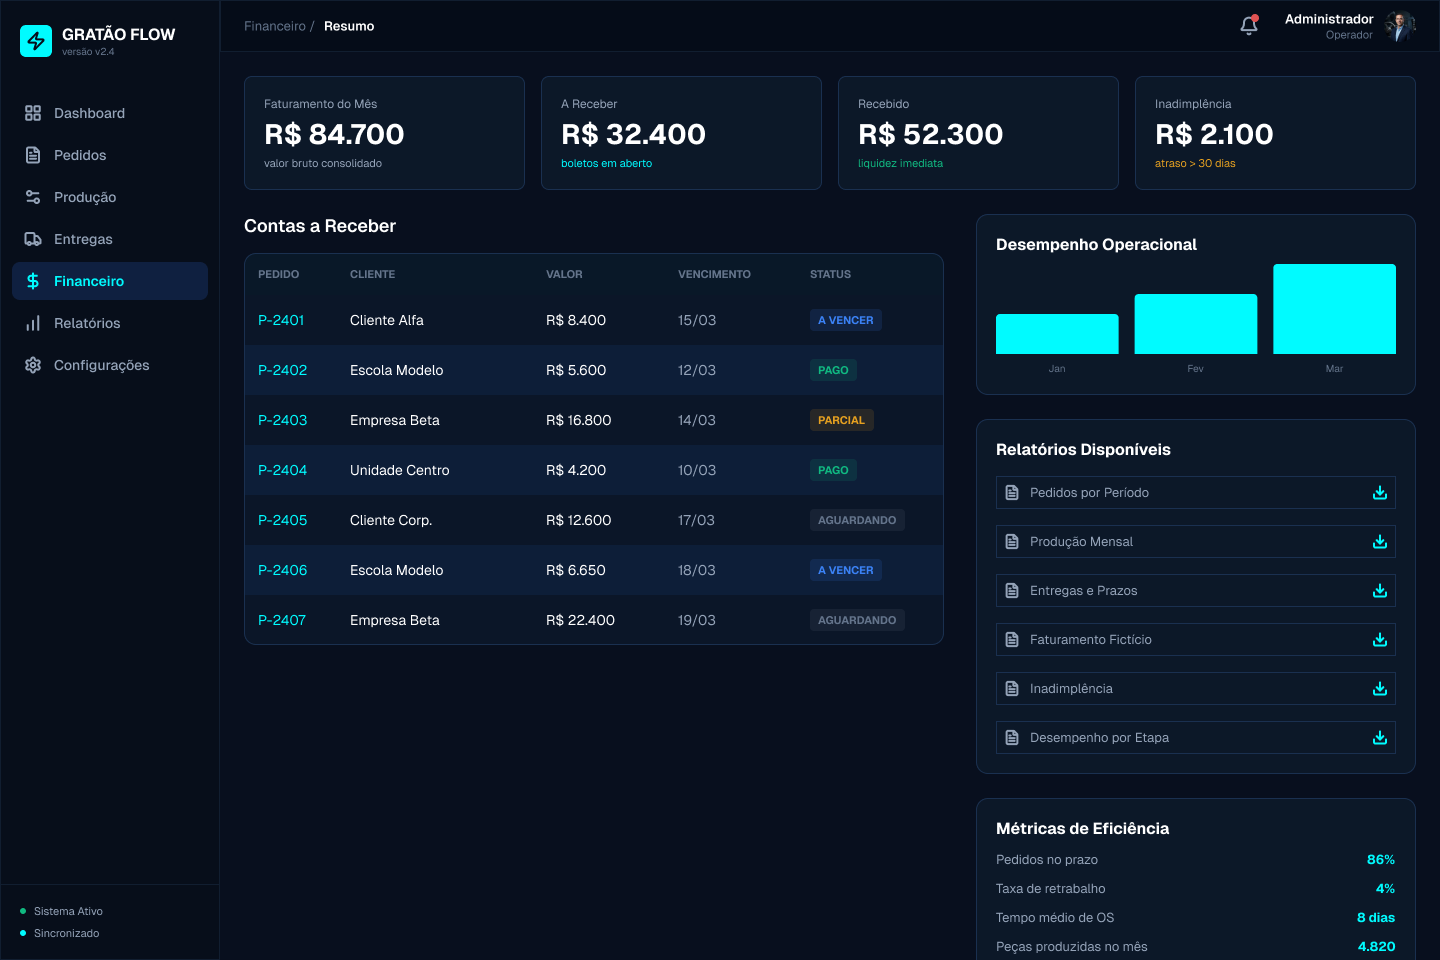
Task: Click the Inadimplência R$ 2.100 card
Action: (x=1275, y=133)
